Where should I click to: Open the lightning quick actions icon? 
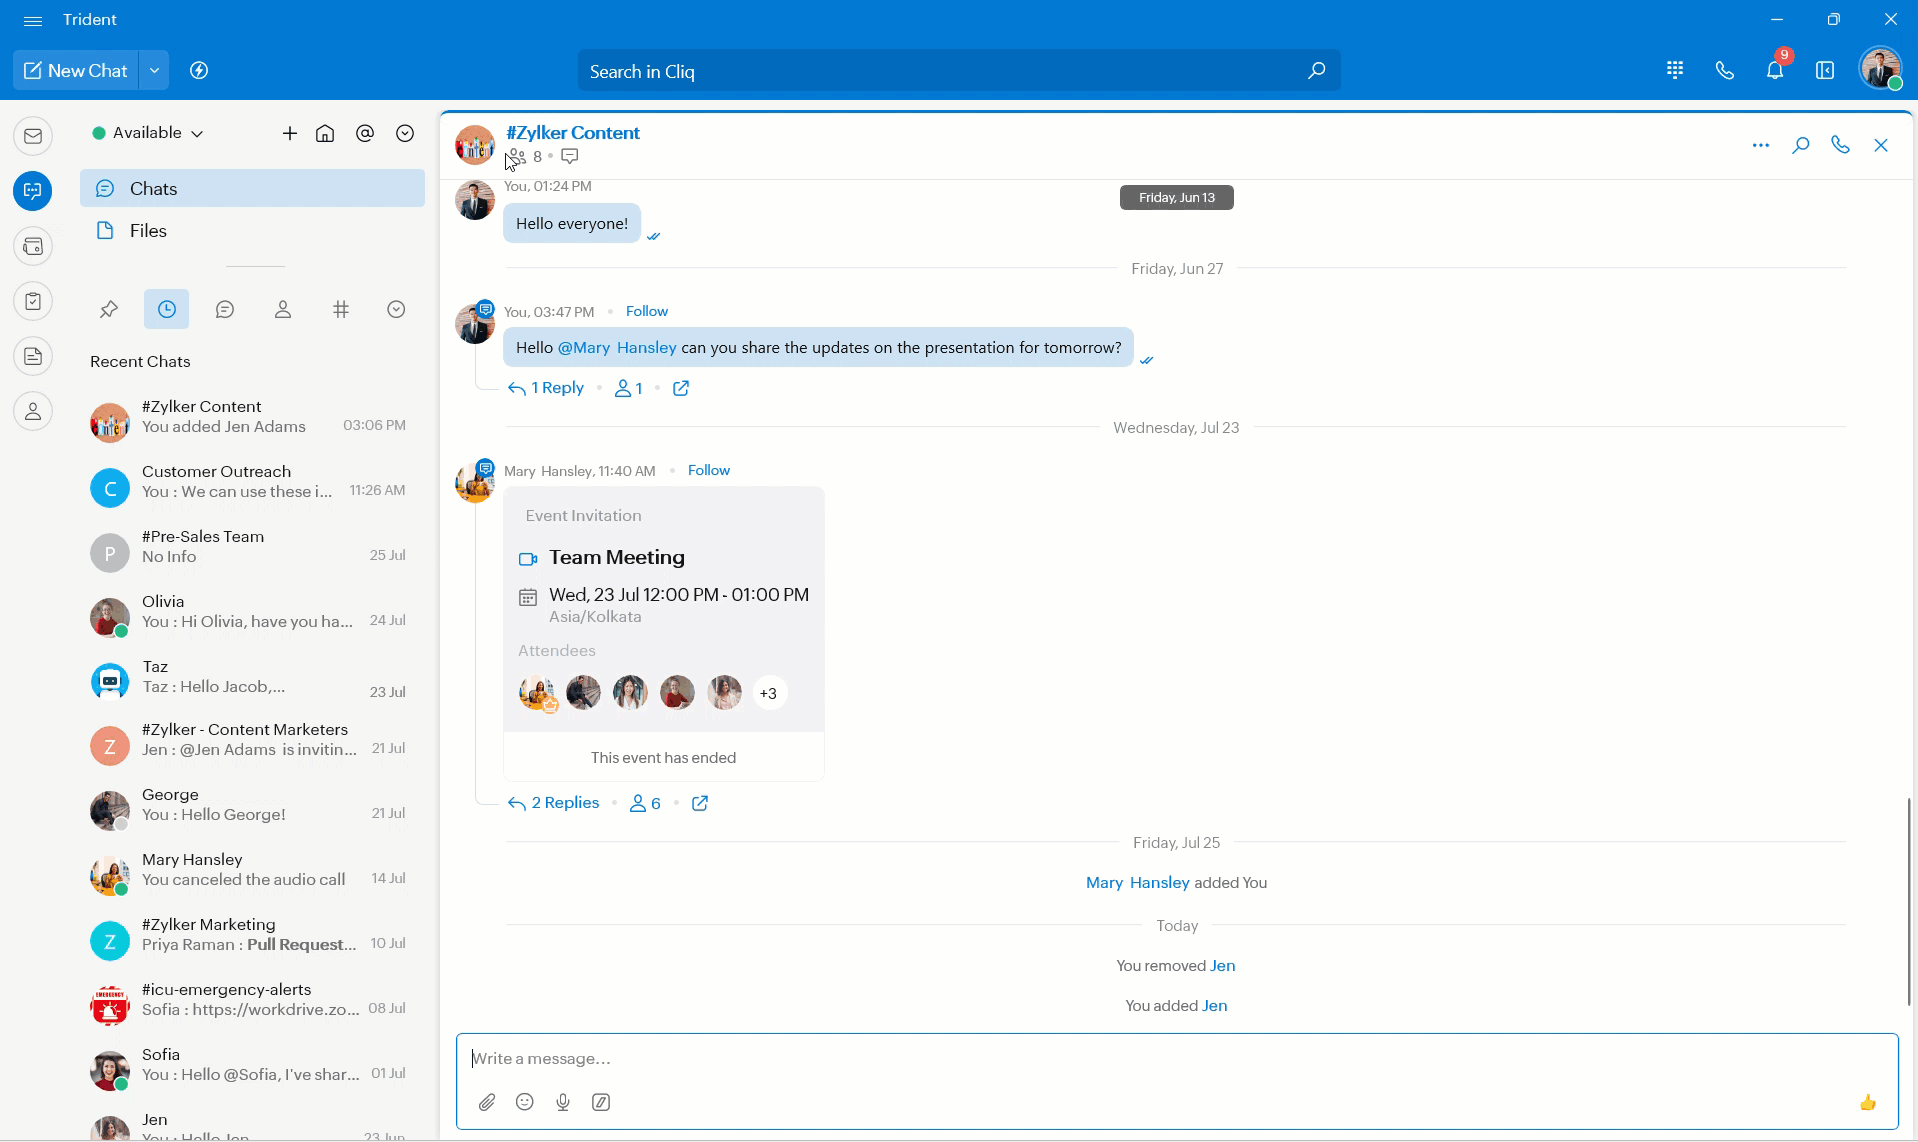[199, 71]
